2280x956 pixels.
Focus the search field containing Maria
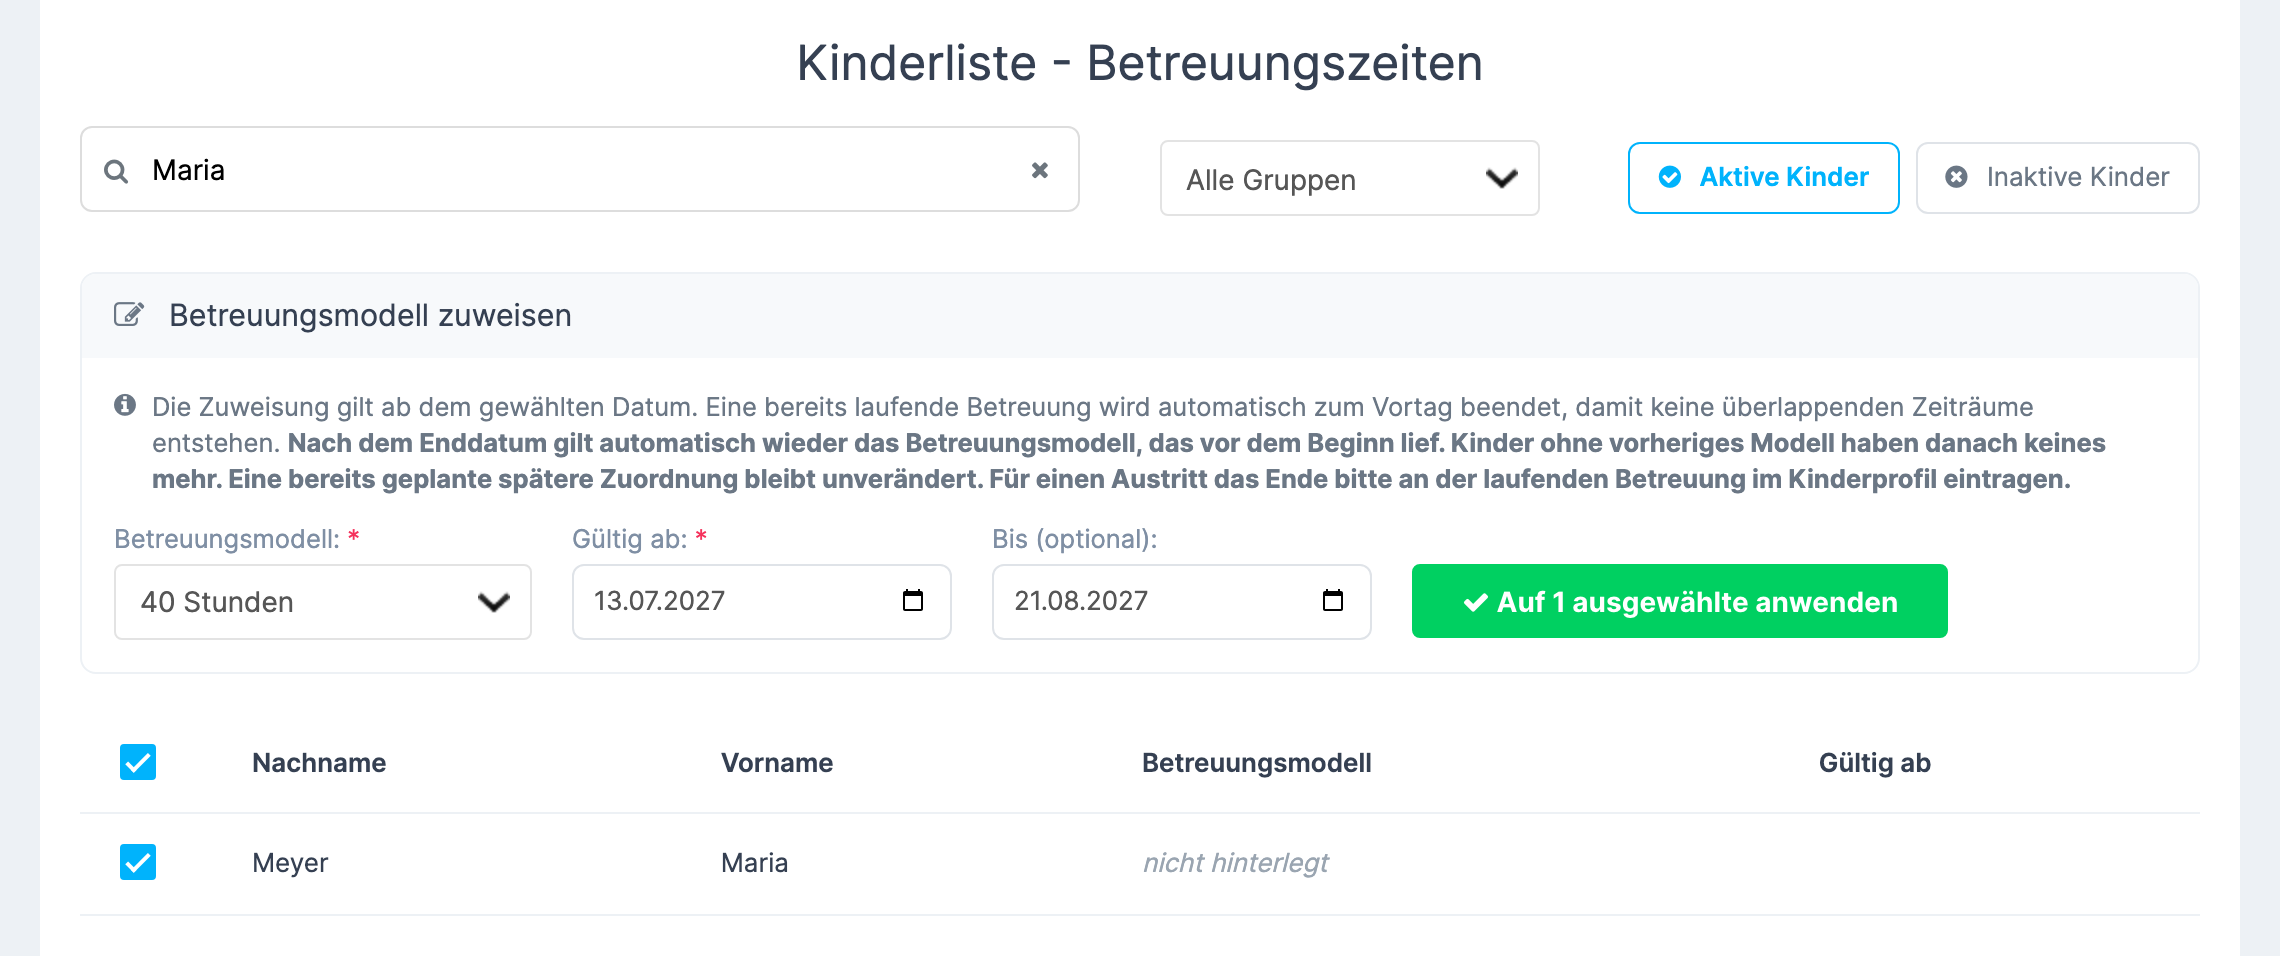tap(580, 170)
